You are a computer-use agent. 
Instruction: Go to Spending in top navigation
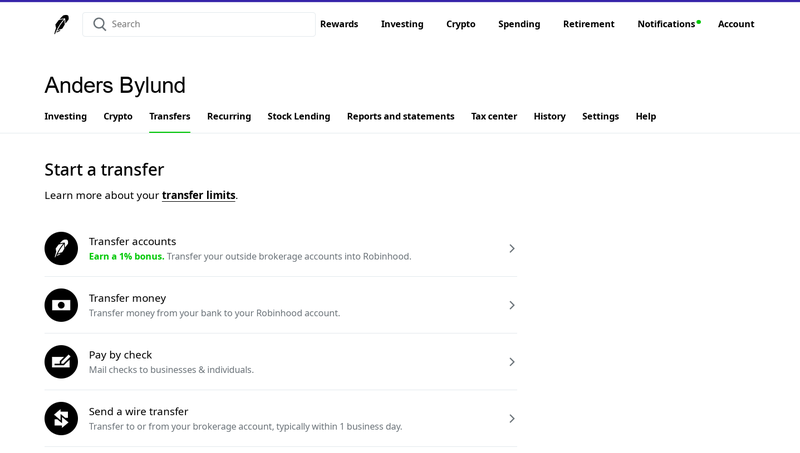(519, 24)
